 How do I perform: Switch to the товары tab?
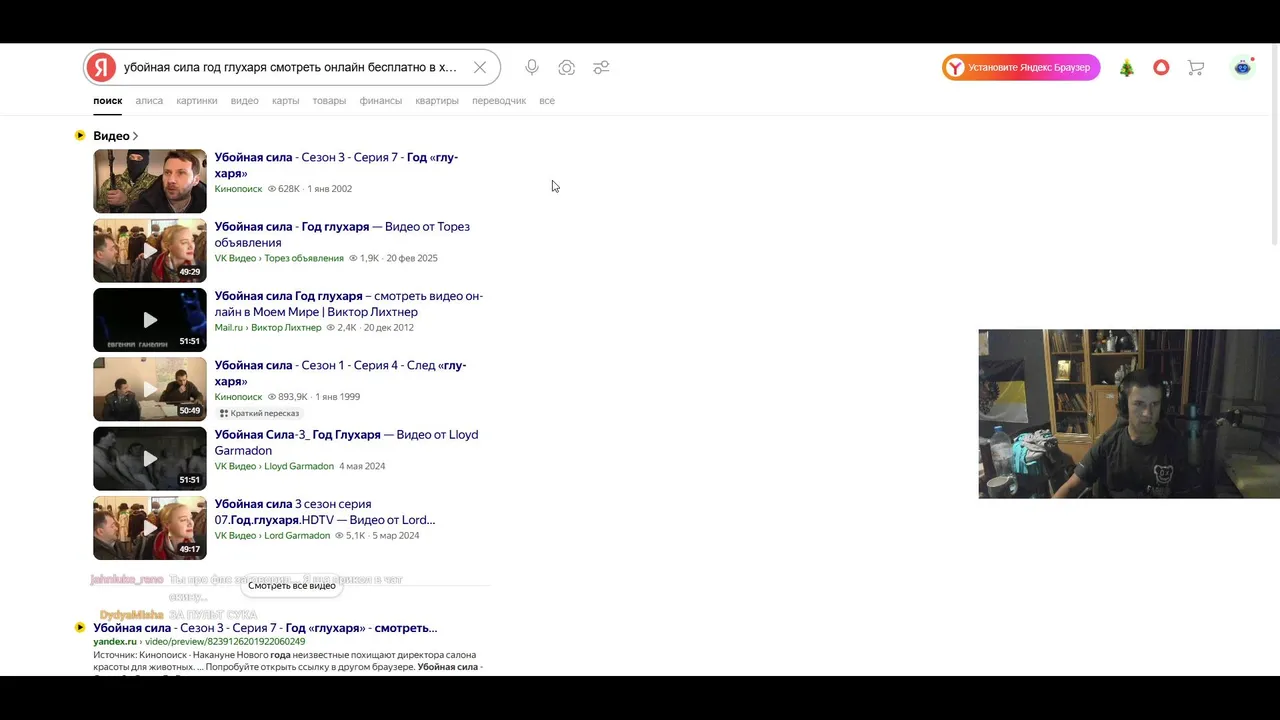pos(329,101)
